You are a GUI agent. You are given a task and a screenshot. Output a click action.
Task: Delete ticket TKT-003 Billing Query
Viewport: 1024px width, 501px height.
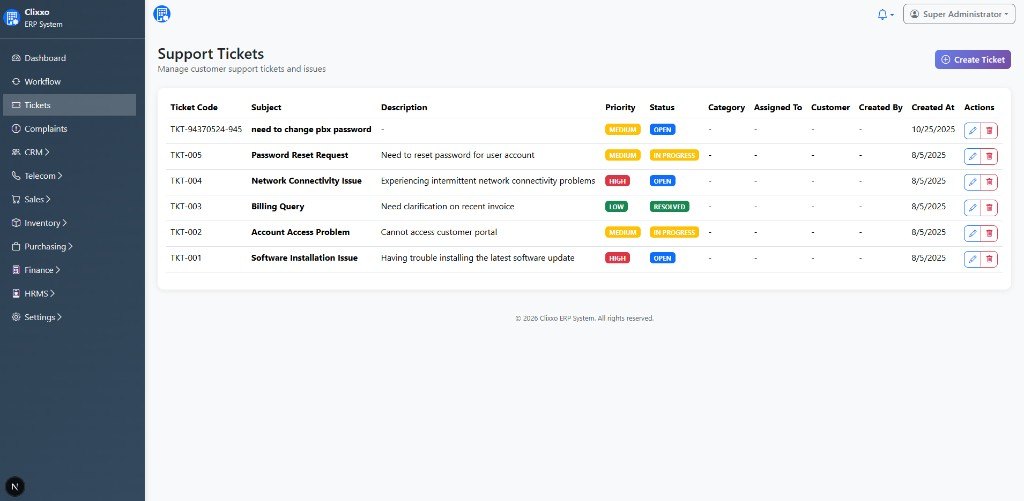tap(989, 208)
